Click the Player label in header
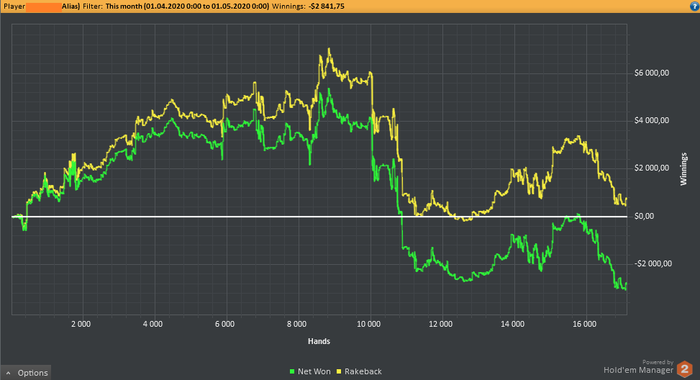This screenshot has width=700, height=380. (x=14, y=6)
